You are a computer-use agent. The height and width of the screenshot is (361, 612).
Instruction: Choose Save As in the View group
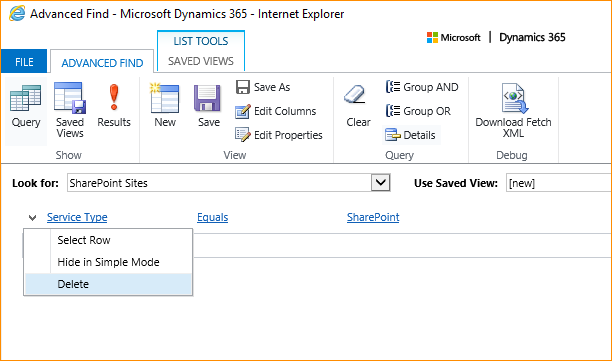263,87
